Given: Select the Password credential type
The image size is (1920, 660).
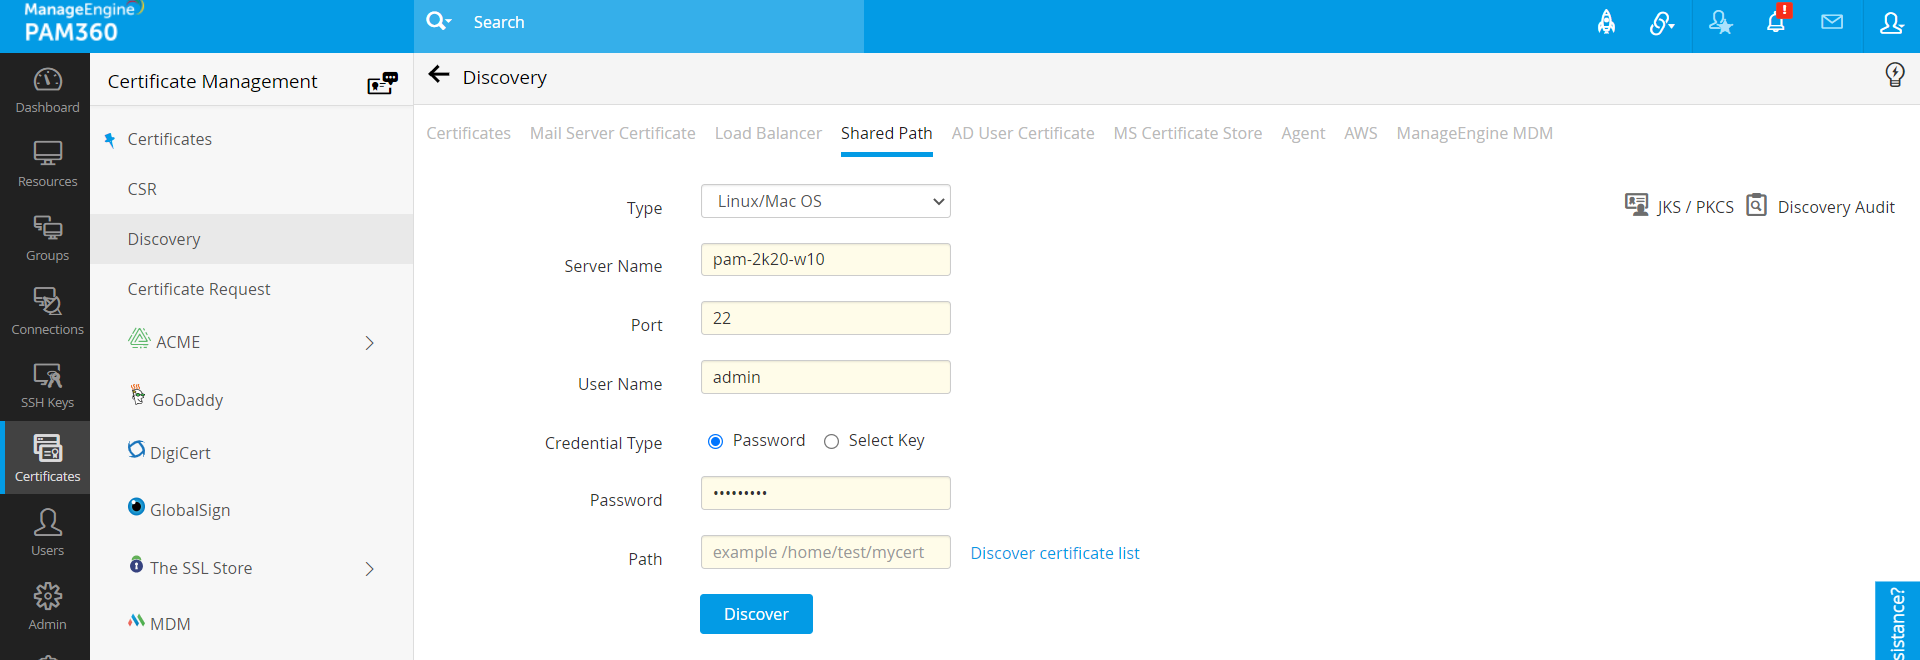Looking at the screenshot, I should (x=715, y=442).
